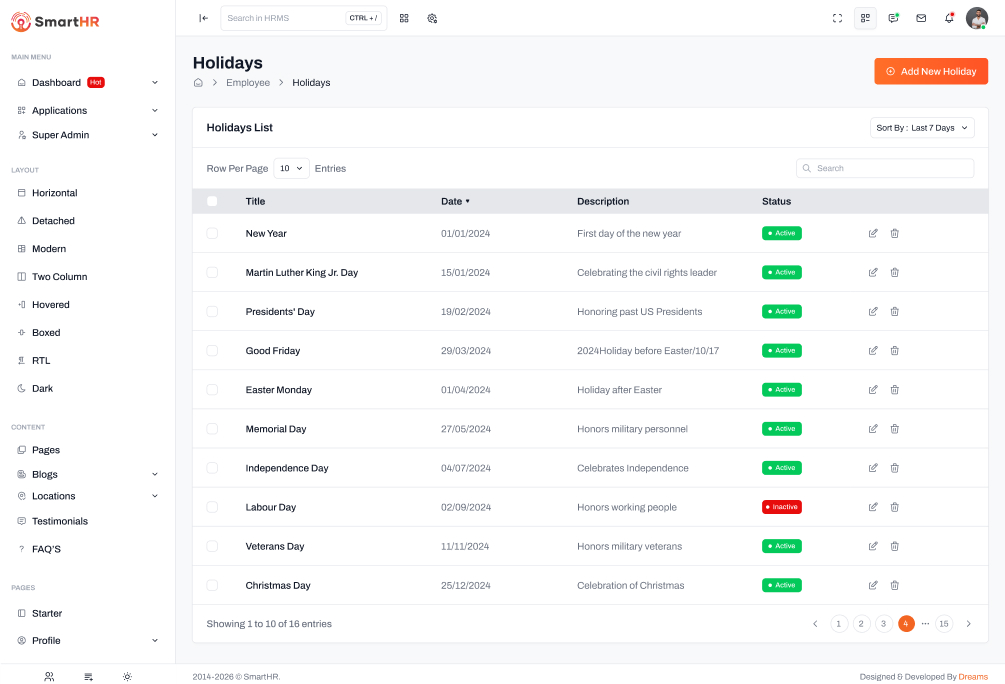Click the Add New Holiday button

coord(930,72)
